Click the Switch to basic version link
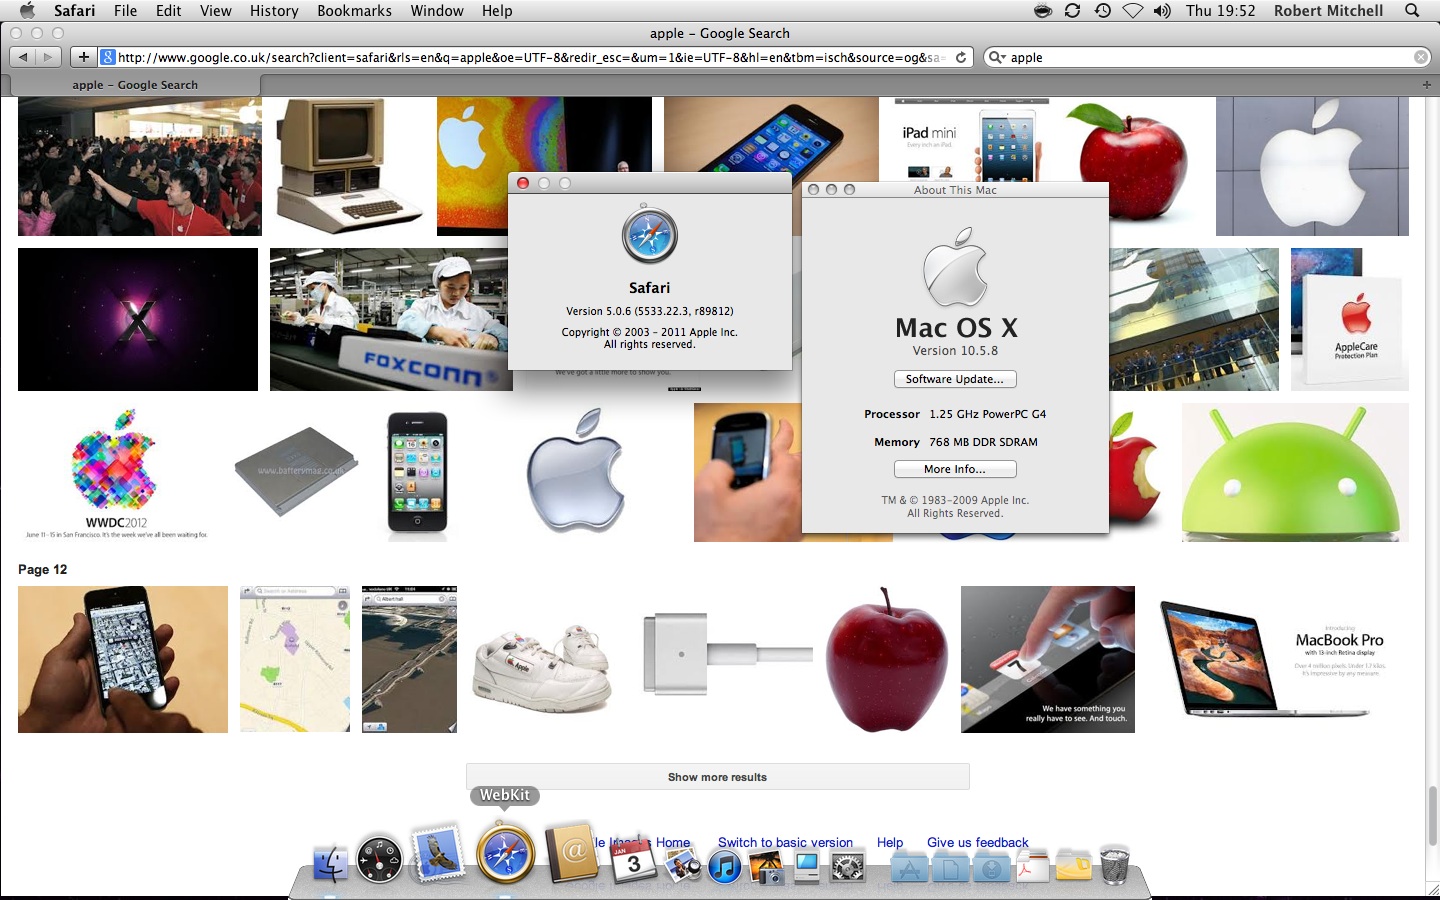The image size is (1440, 900). 785,842
